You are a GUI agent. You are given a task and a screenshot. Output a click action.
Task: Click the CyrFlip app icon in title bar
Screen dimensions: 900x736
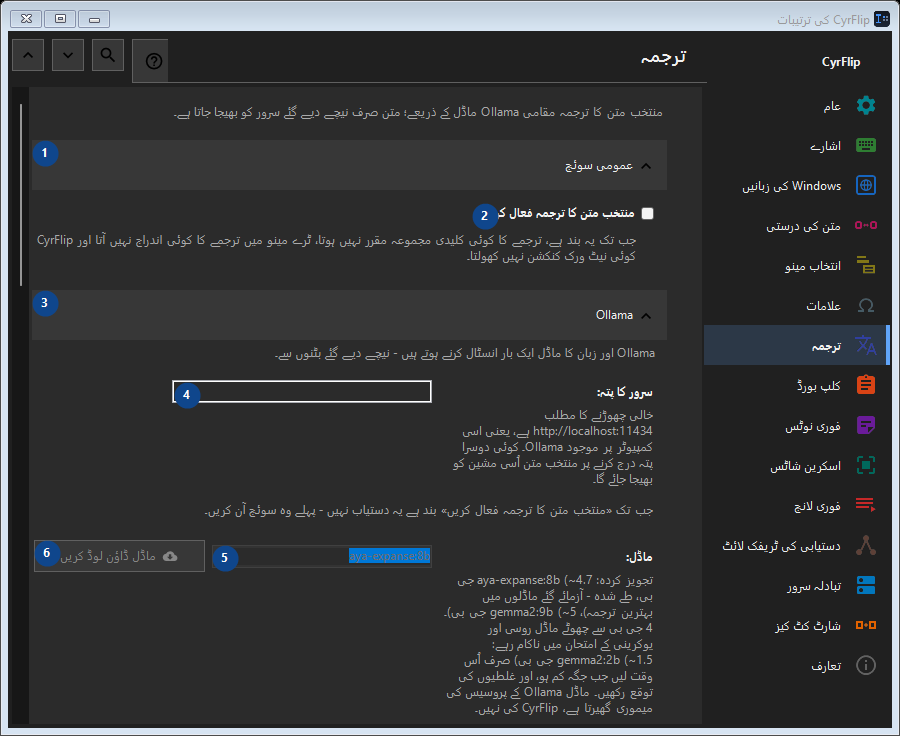click(x=882, y=20)
